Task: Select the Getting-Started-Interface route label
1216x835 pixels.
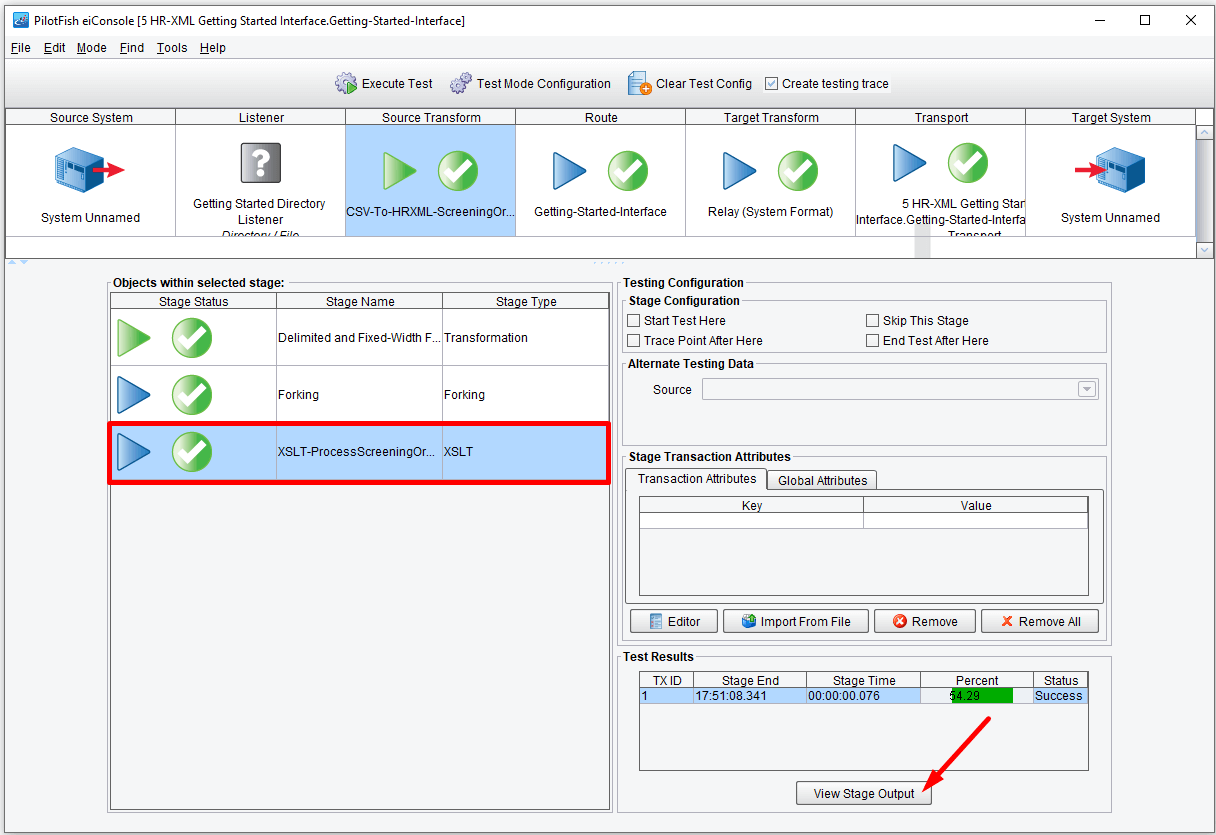Action: coord(600,212)
